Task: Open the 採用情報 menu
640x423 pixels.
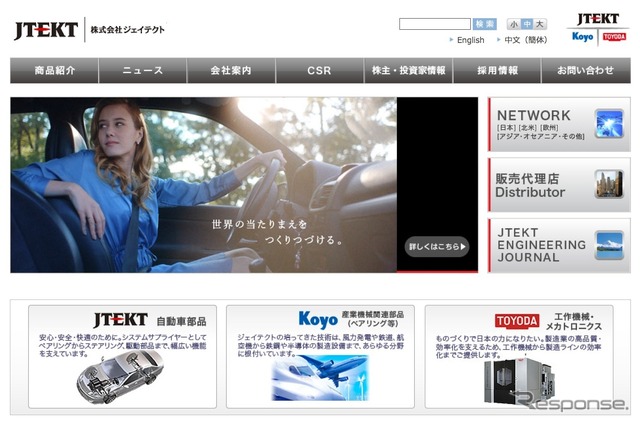Action: pyautogui.click(x=497, y=70)
